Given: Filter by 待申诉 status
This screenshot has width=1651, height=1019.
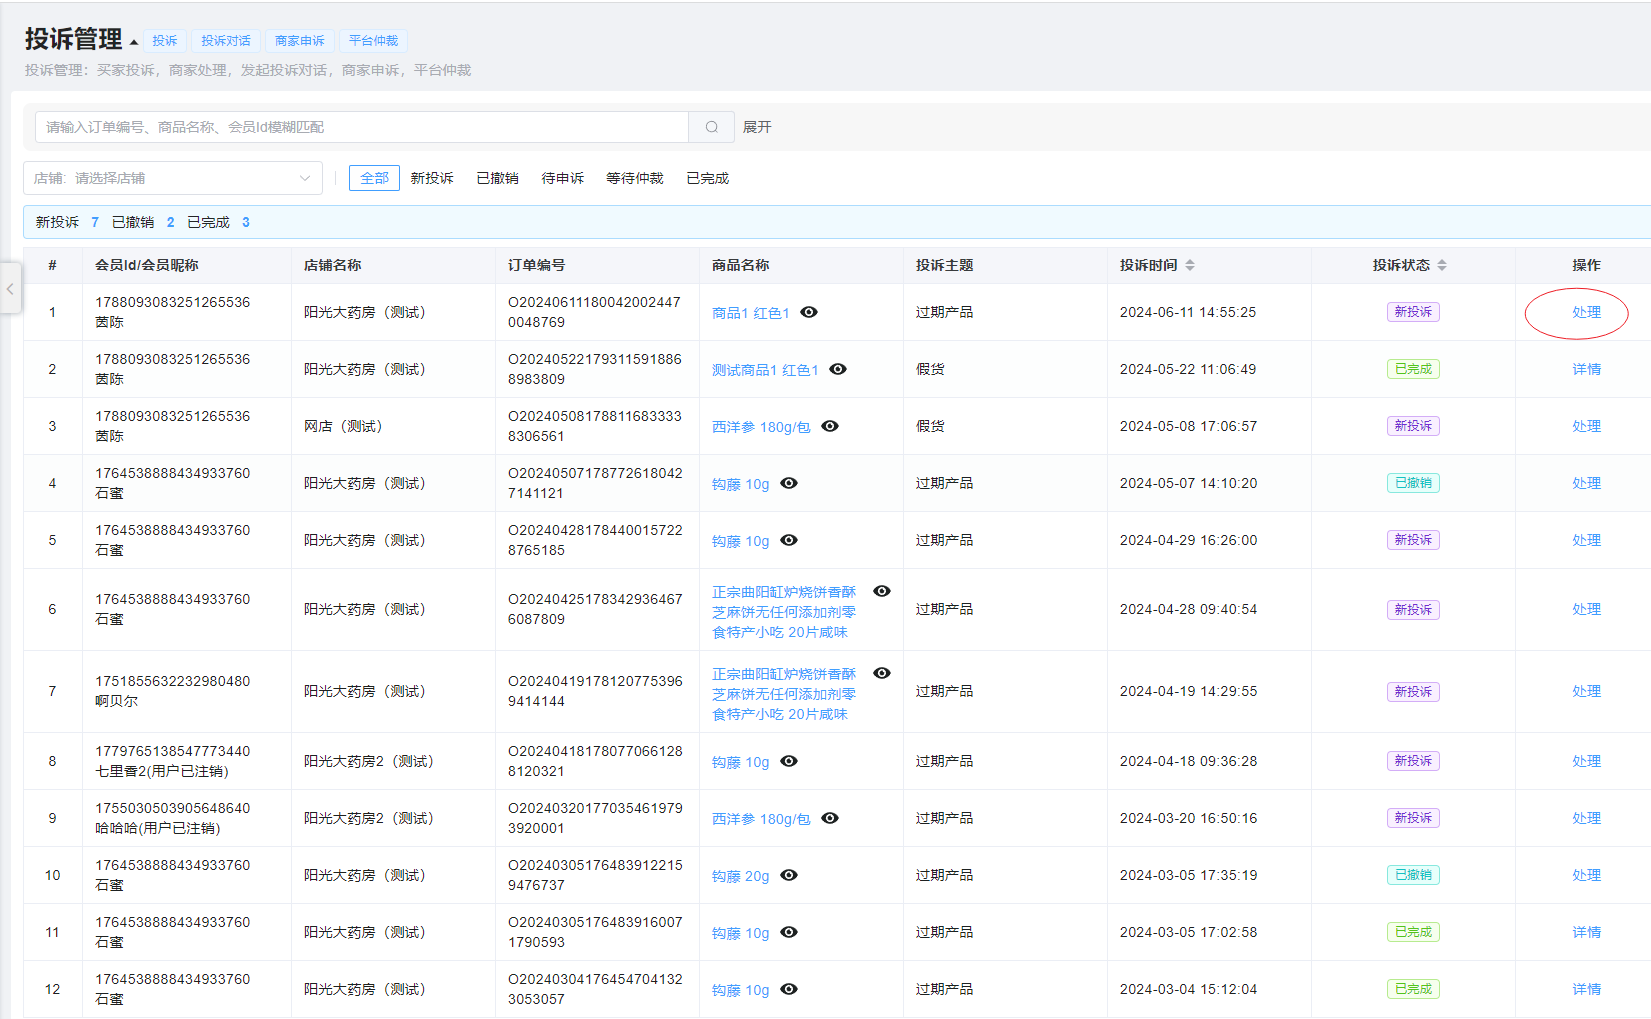Looking at the screenshot, I should tap(562, 178).
